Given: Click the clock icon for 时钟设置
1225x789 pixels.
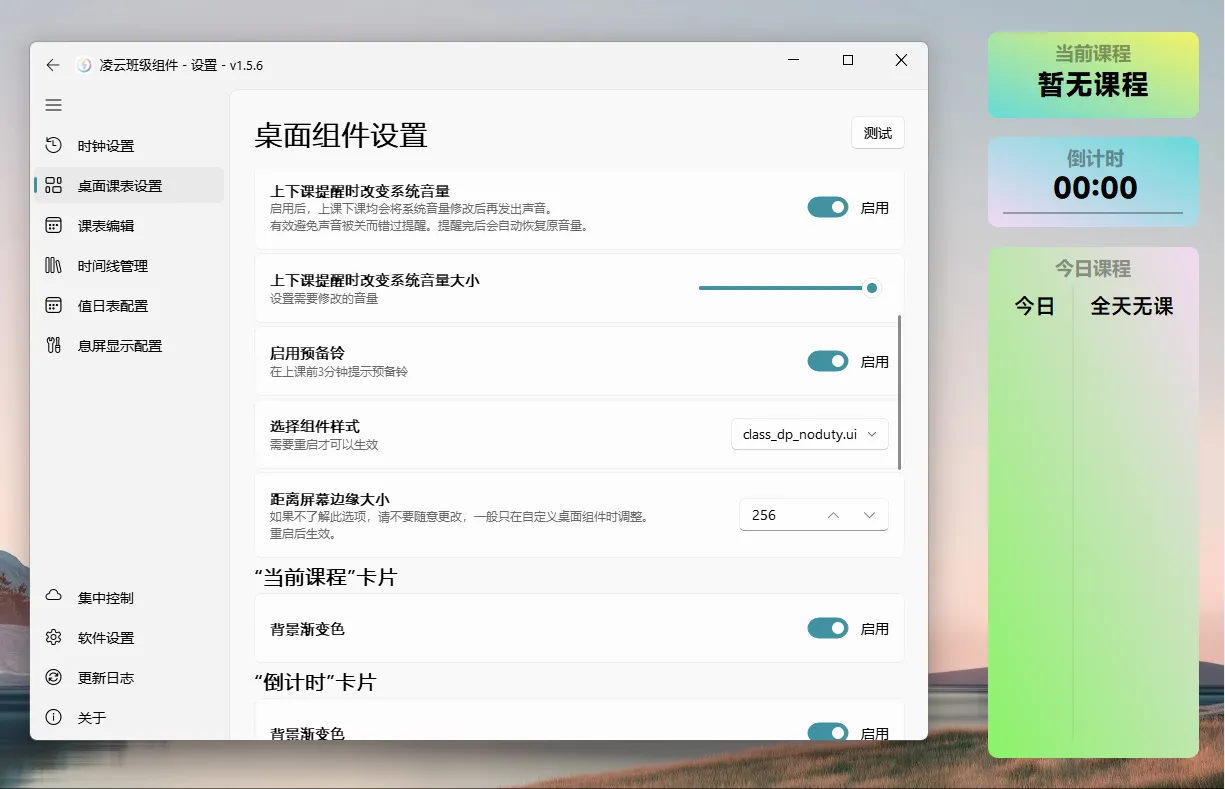Looking at the screenshot, I should coord(54,146).
